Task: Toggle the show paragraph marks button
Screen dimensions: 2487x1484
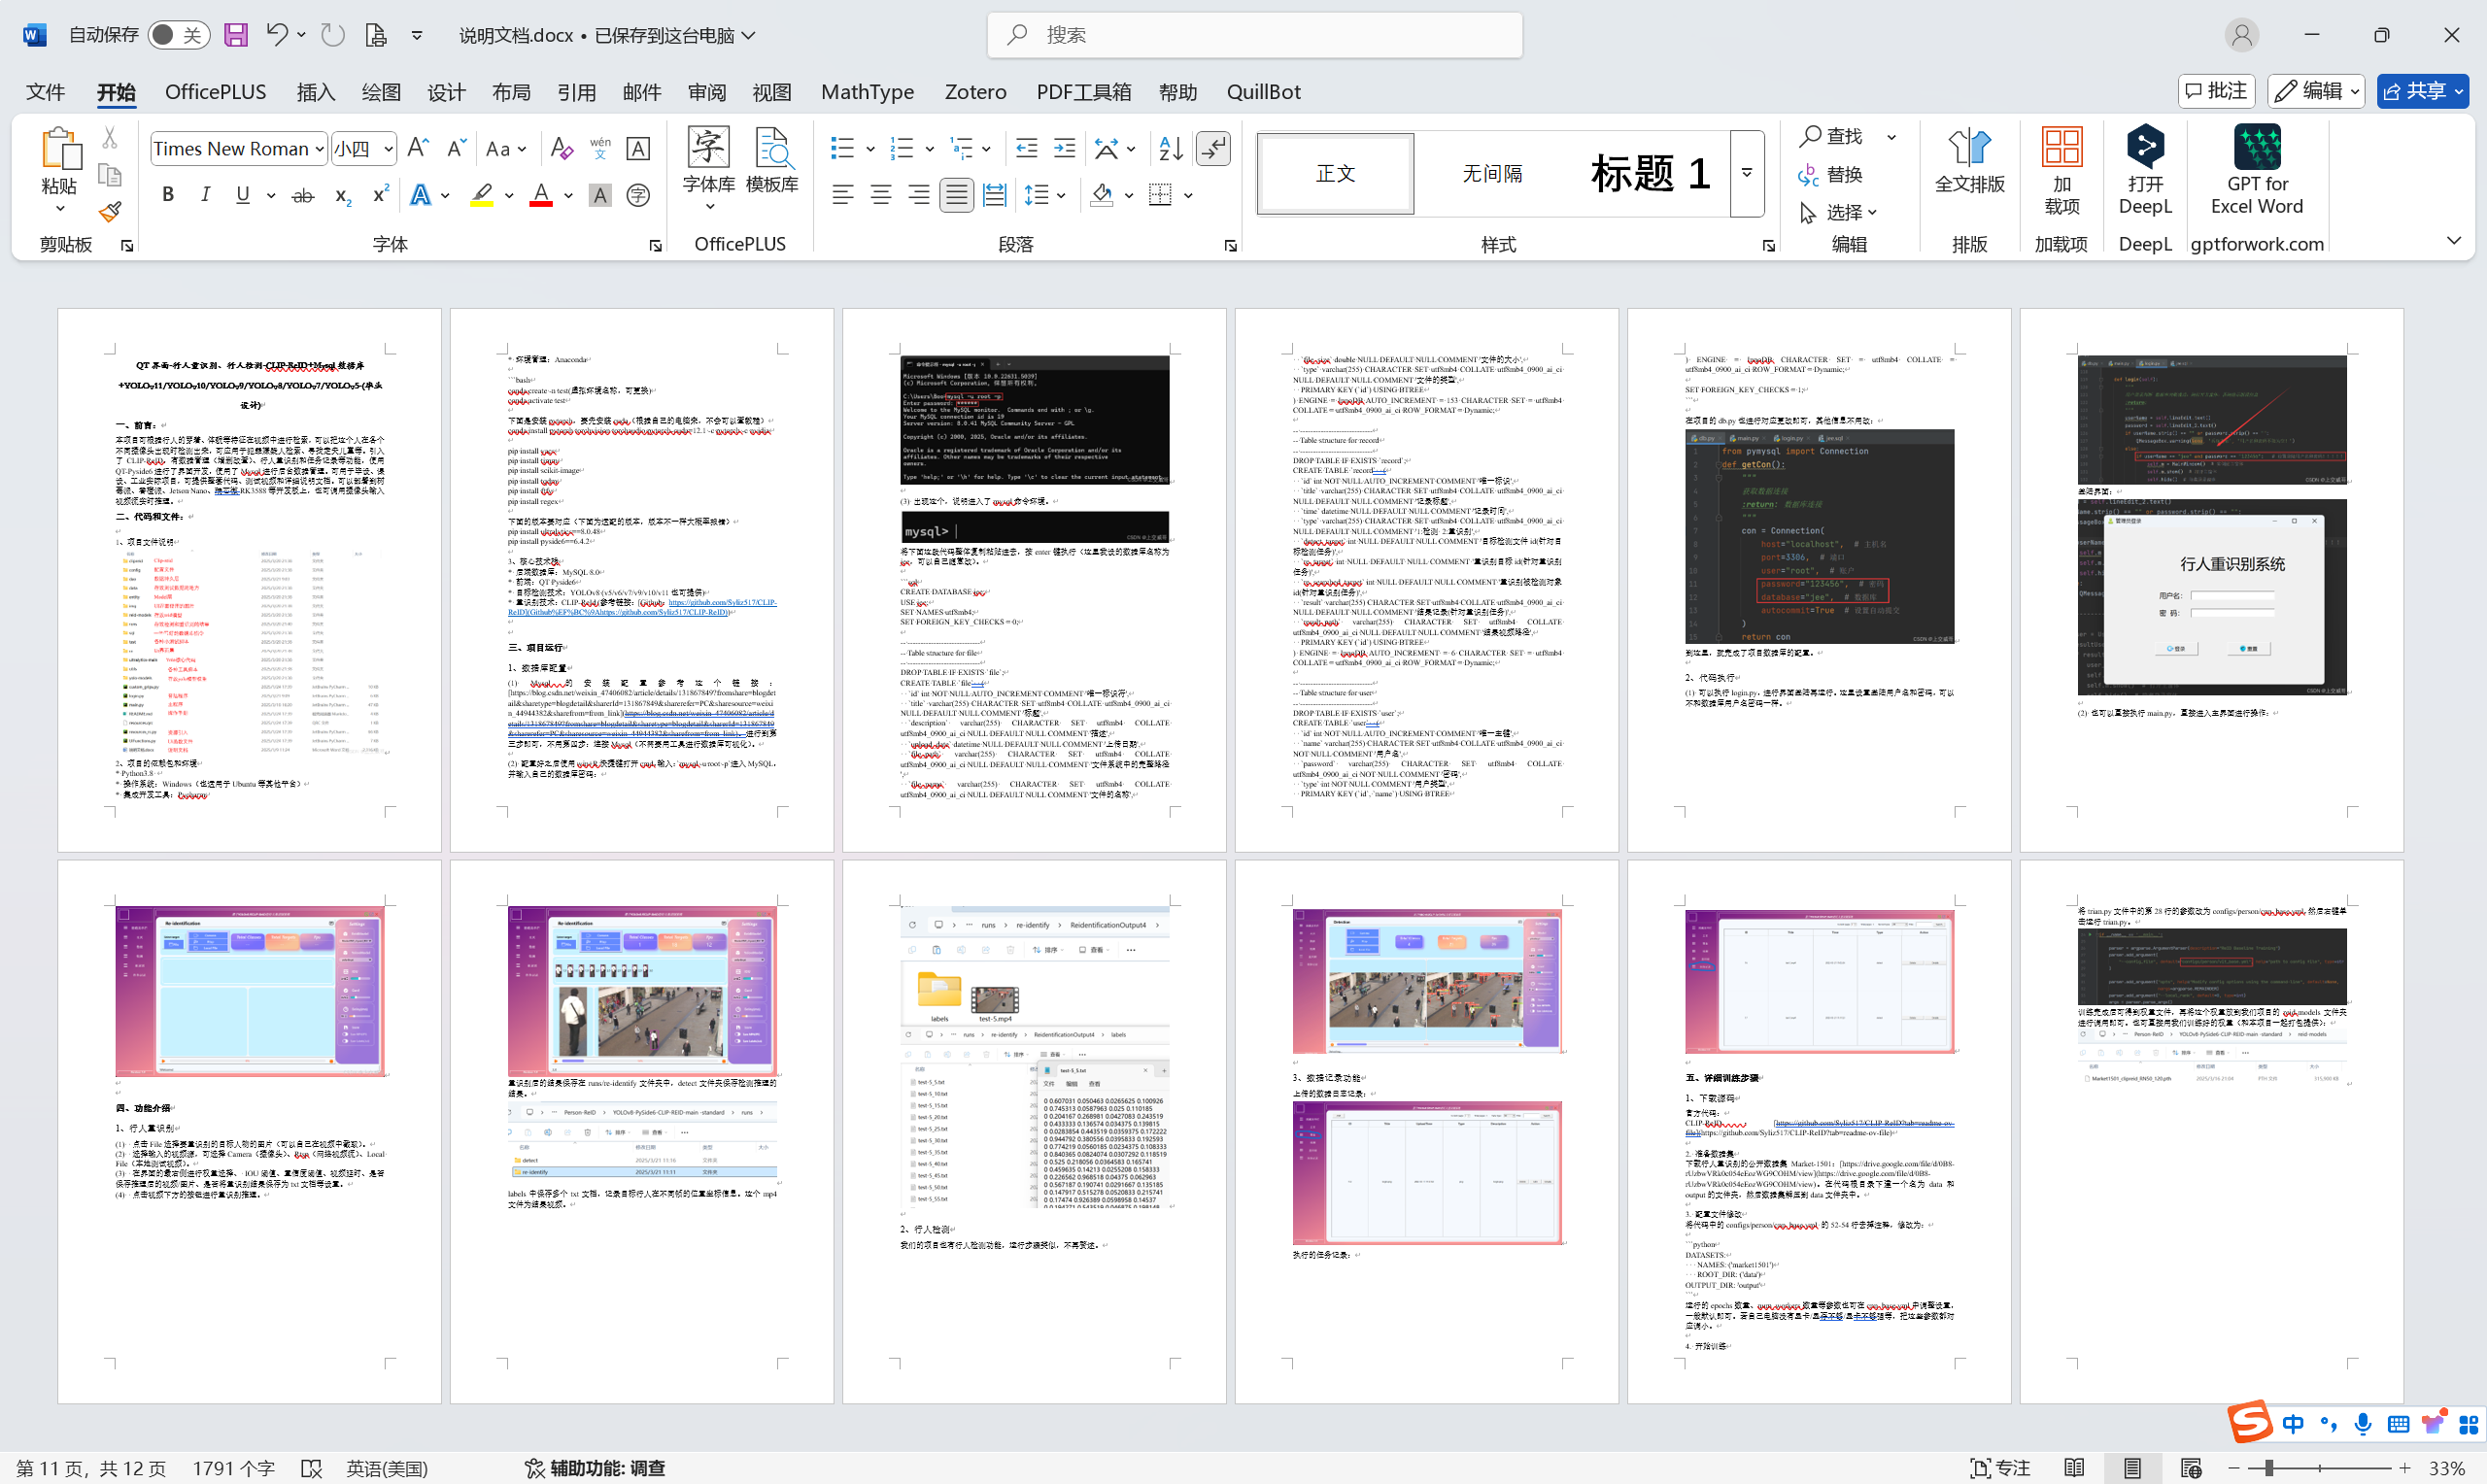Action: (x=1213, y=149)
